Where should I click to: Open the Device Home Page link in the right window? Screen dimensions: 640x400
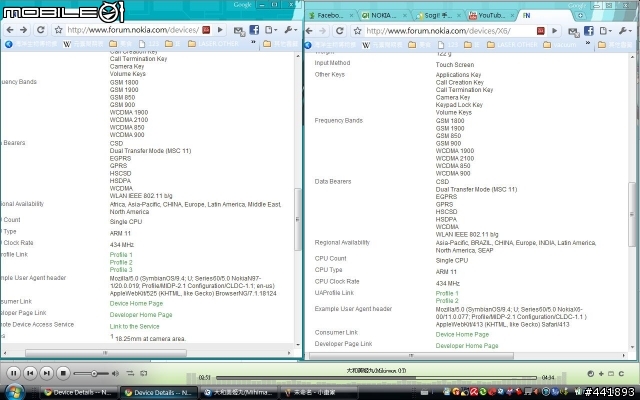pyautogui.click(x=462, y=334)
